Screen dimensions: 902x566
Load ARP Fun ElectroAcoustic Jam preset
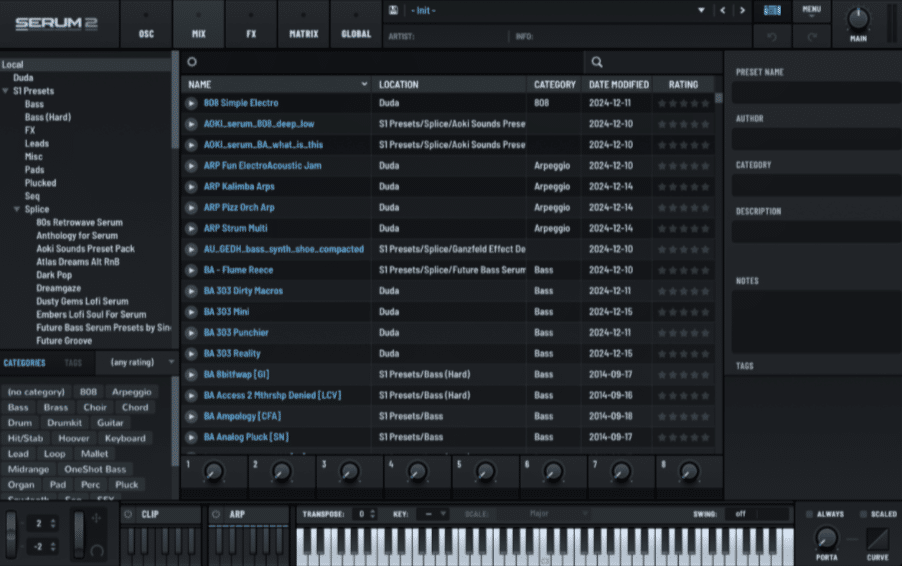262,166
